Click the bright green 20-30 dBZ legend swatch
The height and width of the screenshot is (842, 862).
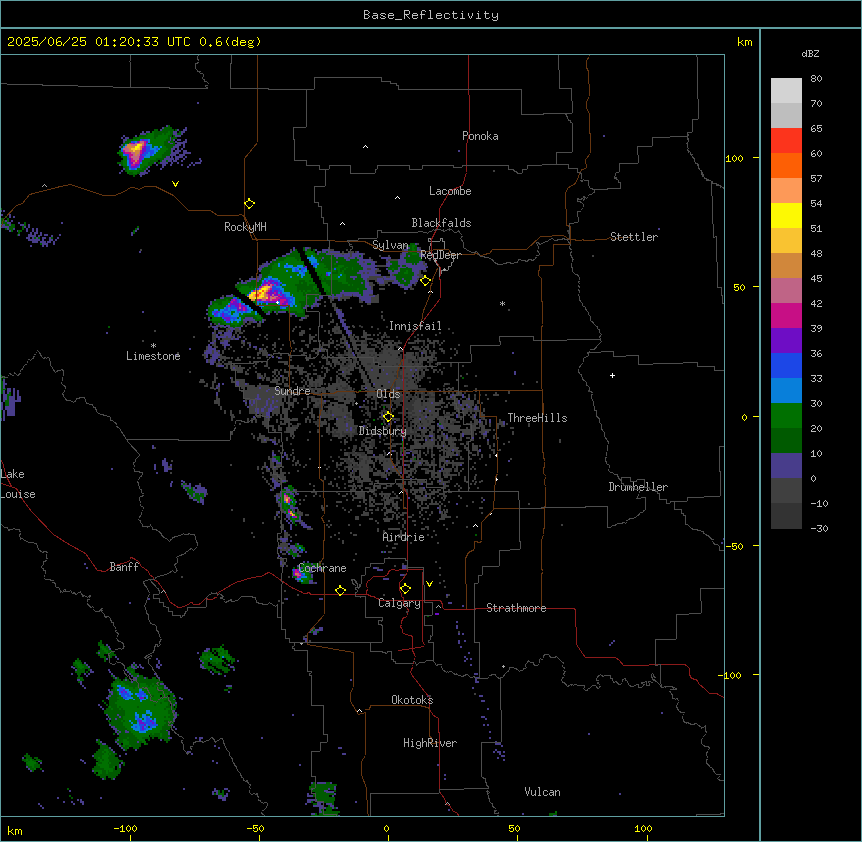coord(786,416)
